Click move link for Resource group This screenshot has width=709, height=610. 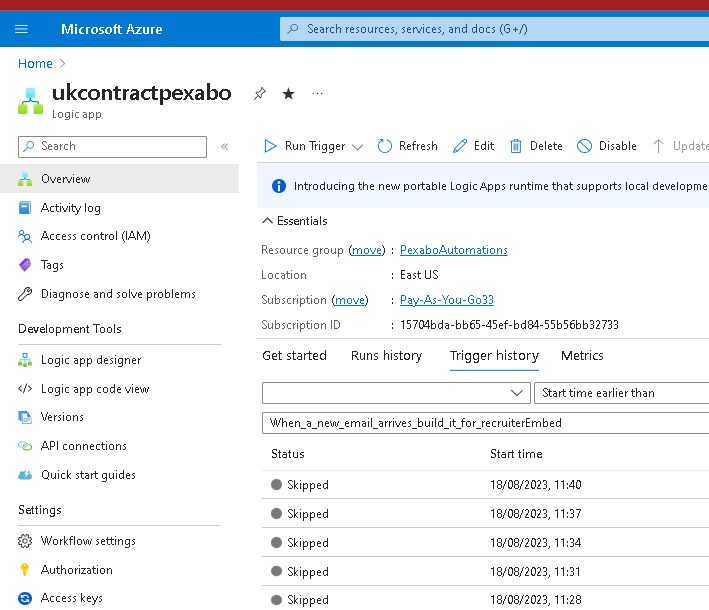[367, 250]
